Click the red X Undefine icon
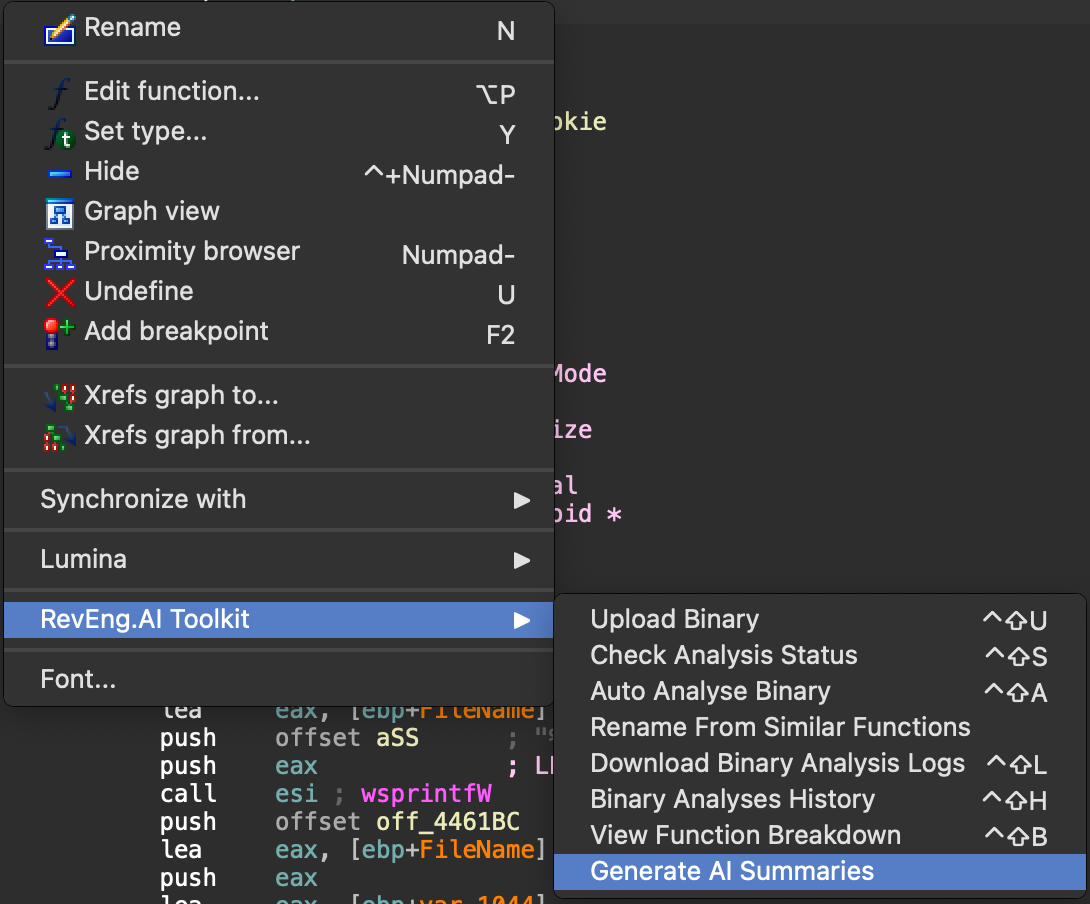The image size is (1090, 904). pyautogui.click(x=60, y=293)
